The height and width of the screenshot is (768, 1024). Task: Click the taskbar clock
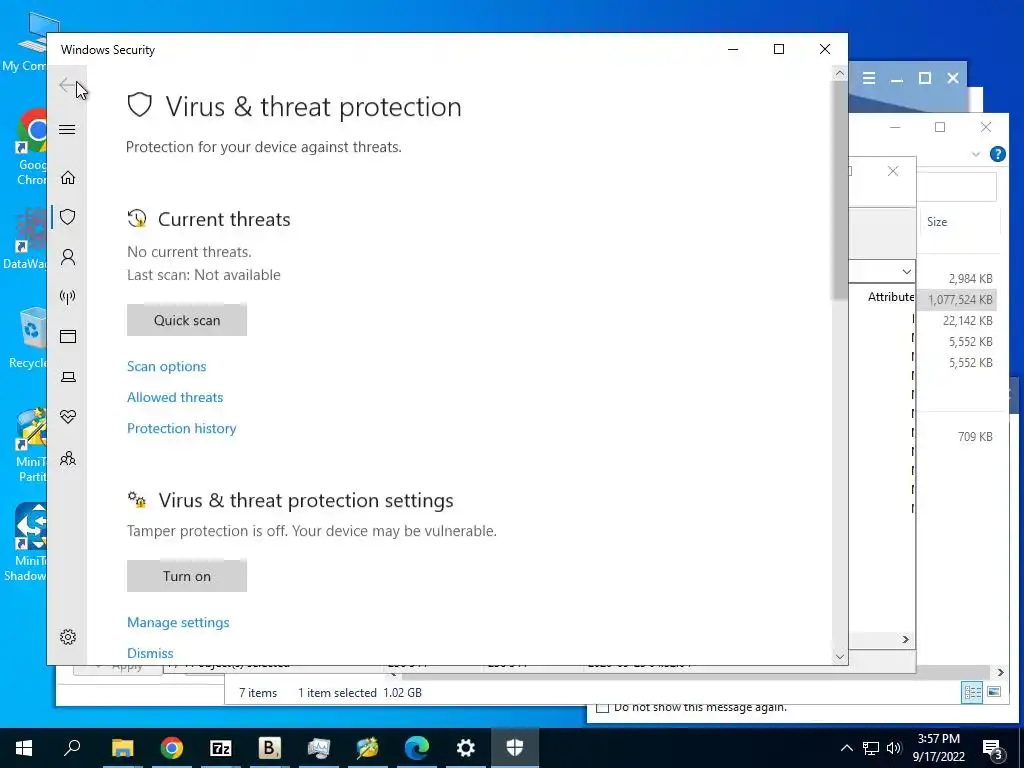[938, 748]
